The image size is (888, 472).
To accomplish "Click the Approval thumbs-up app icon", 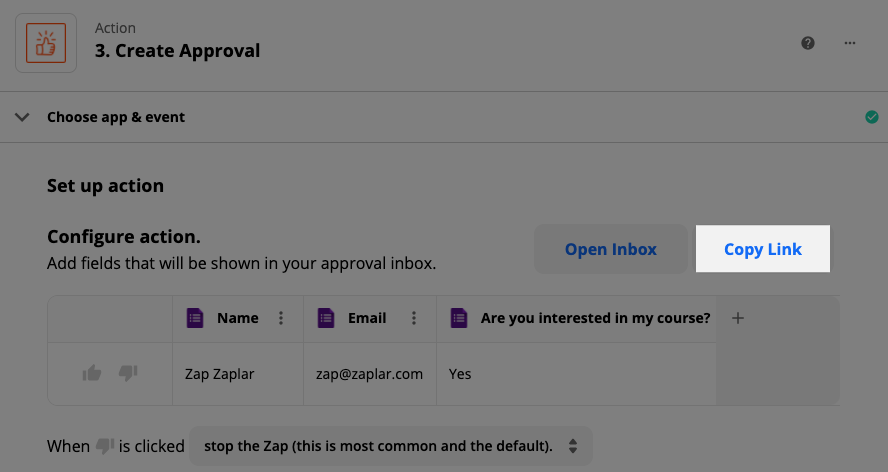I will coord(46,43).
